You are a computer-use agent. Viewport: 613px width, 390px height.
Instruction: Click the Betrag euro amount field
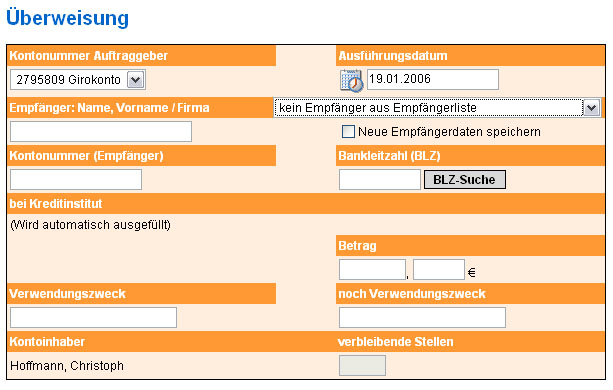pos(372,269)
